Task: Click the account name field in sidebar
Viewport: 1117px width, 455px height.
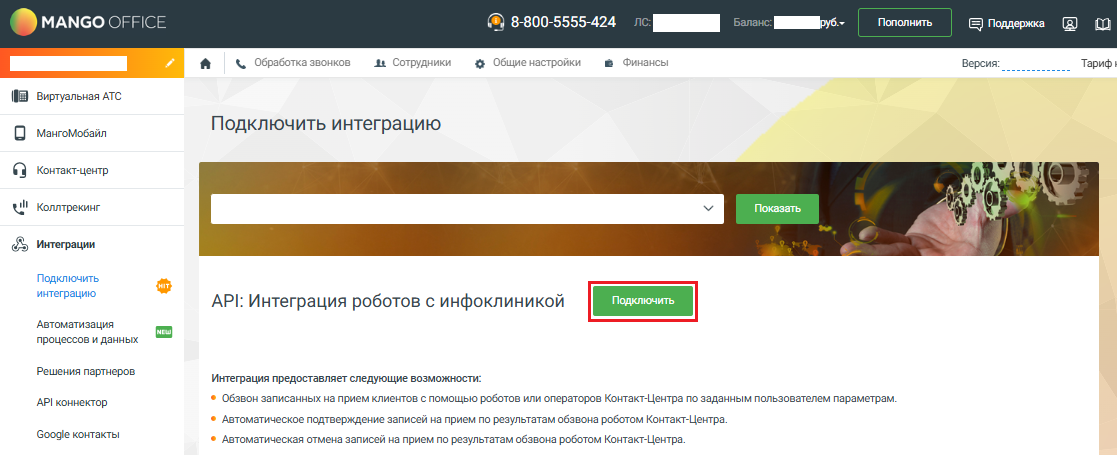Action: [x=68, y=63]
